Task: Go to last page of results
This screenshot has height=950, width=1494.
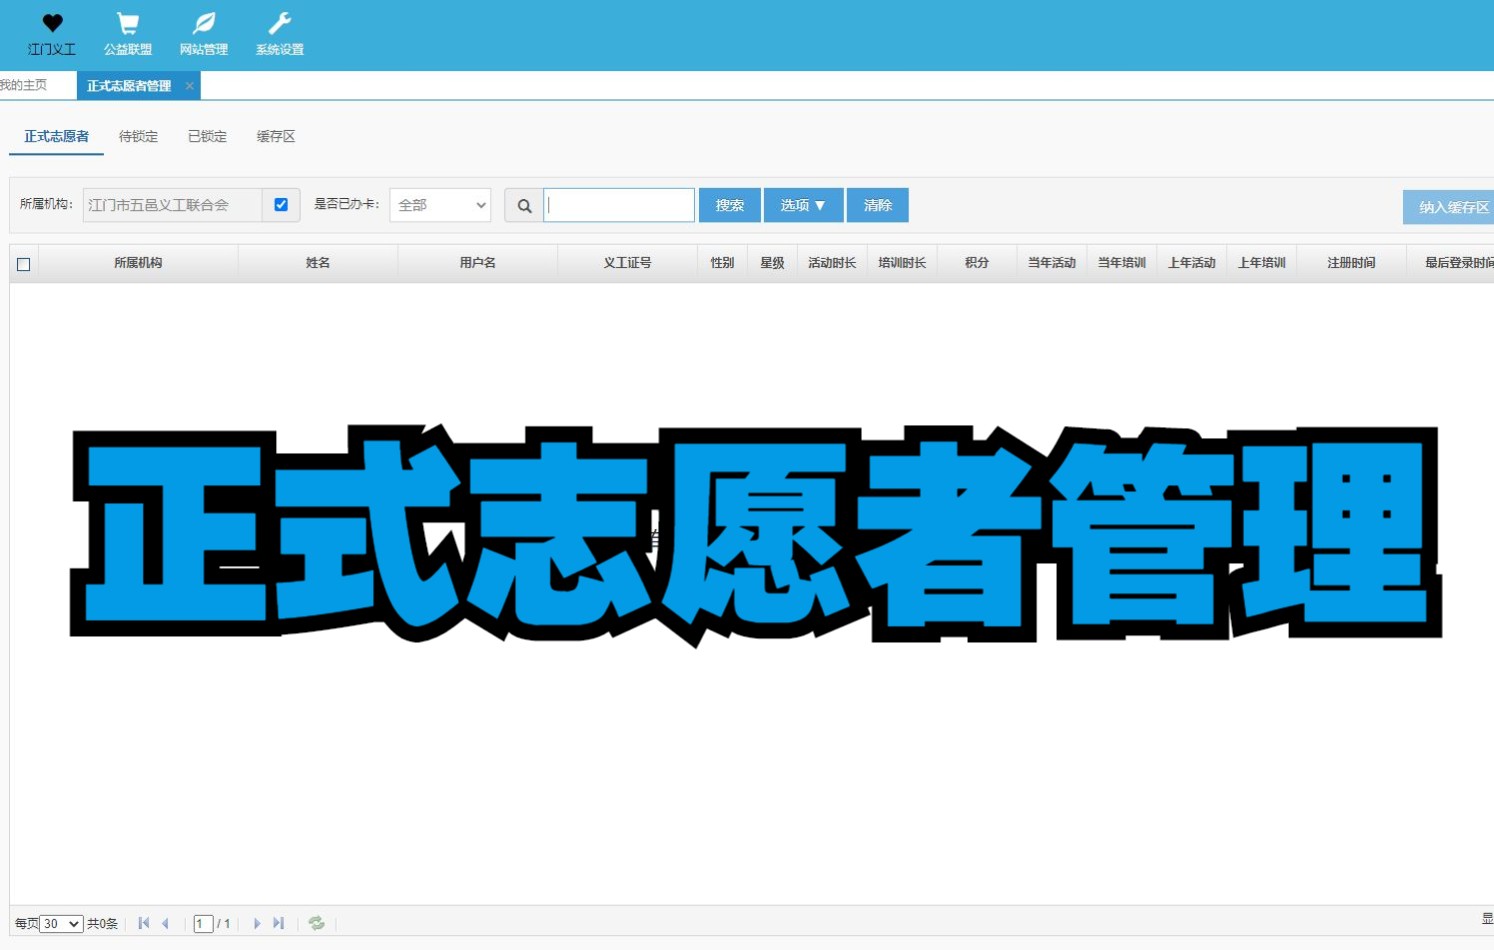Action: pos(279,923)
